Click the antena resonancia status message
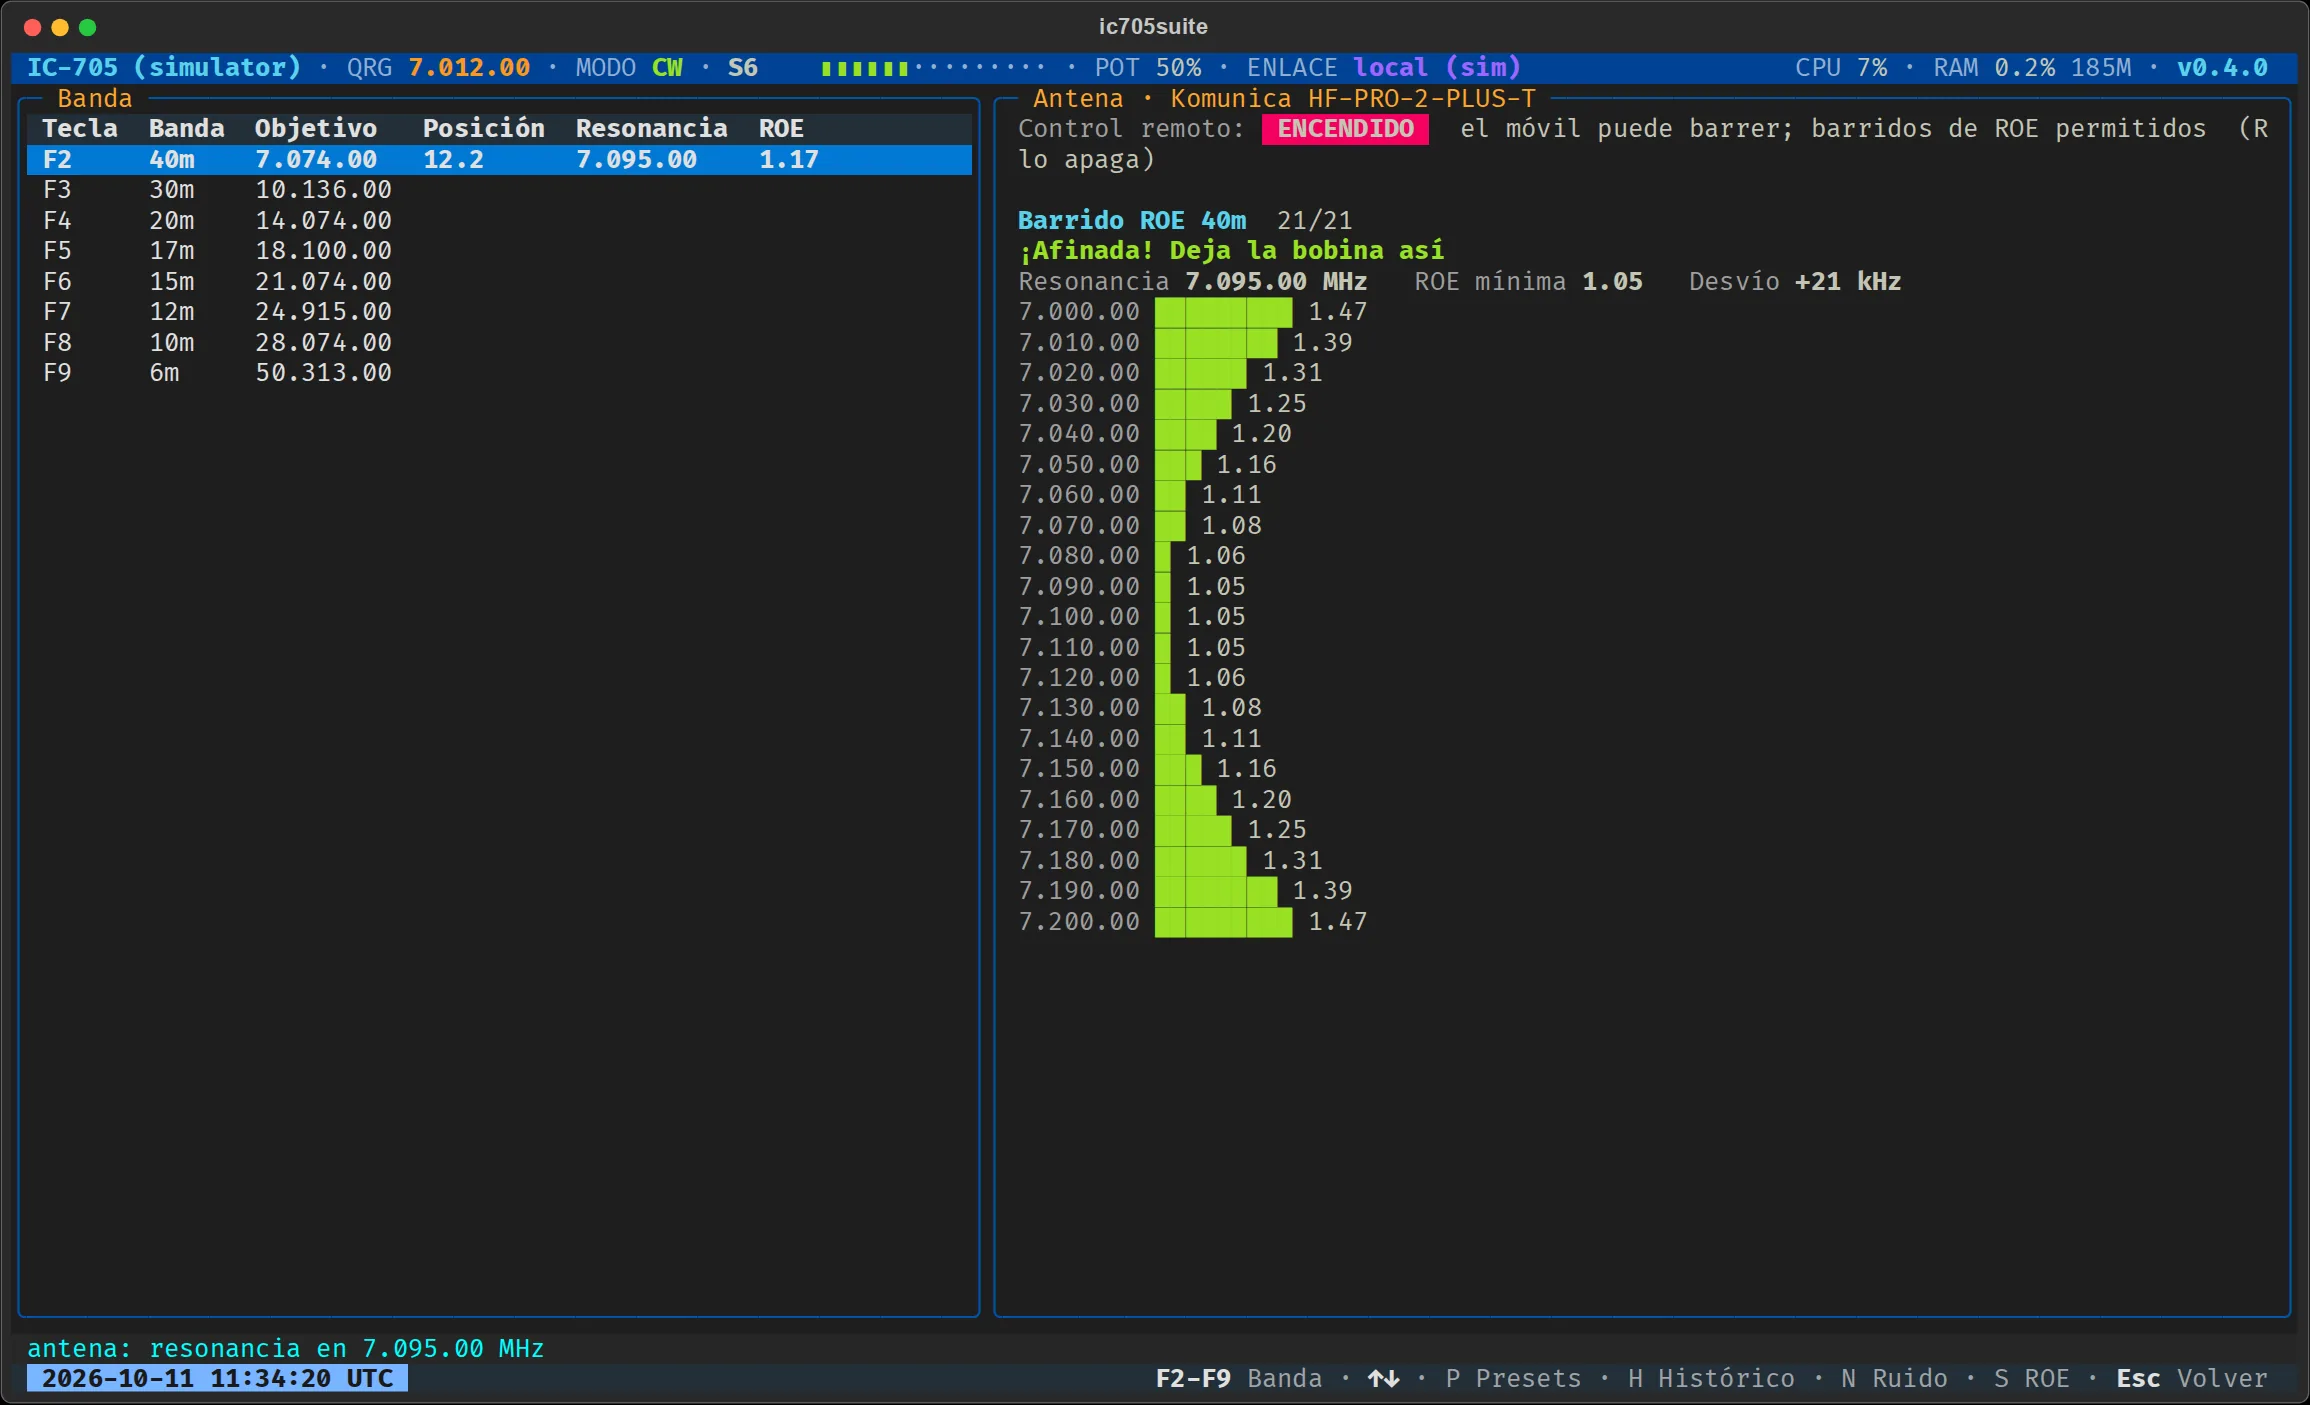Screen dimensions: 2310x1405 (x=285, y=1348)
